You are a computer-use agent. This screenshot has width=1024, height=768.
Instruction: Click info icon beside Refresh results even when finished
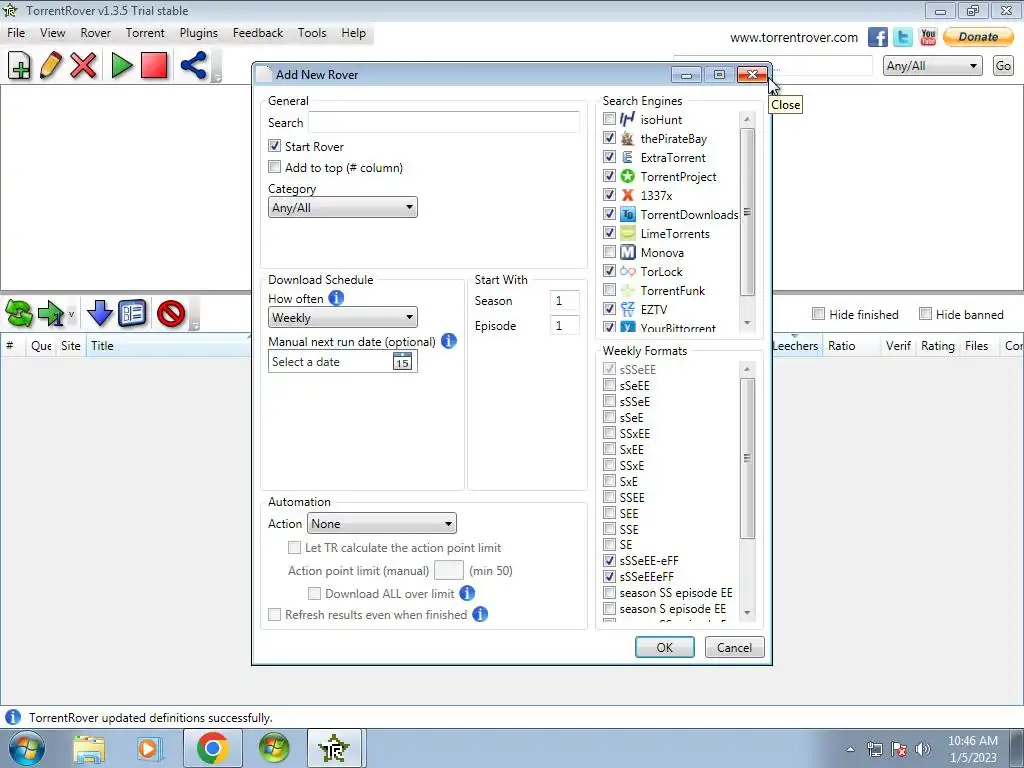480,615
